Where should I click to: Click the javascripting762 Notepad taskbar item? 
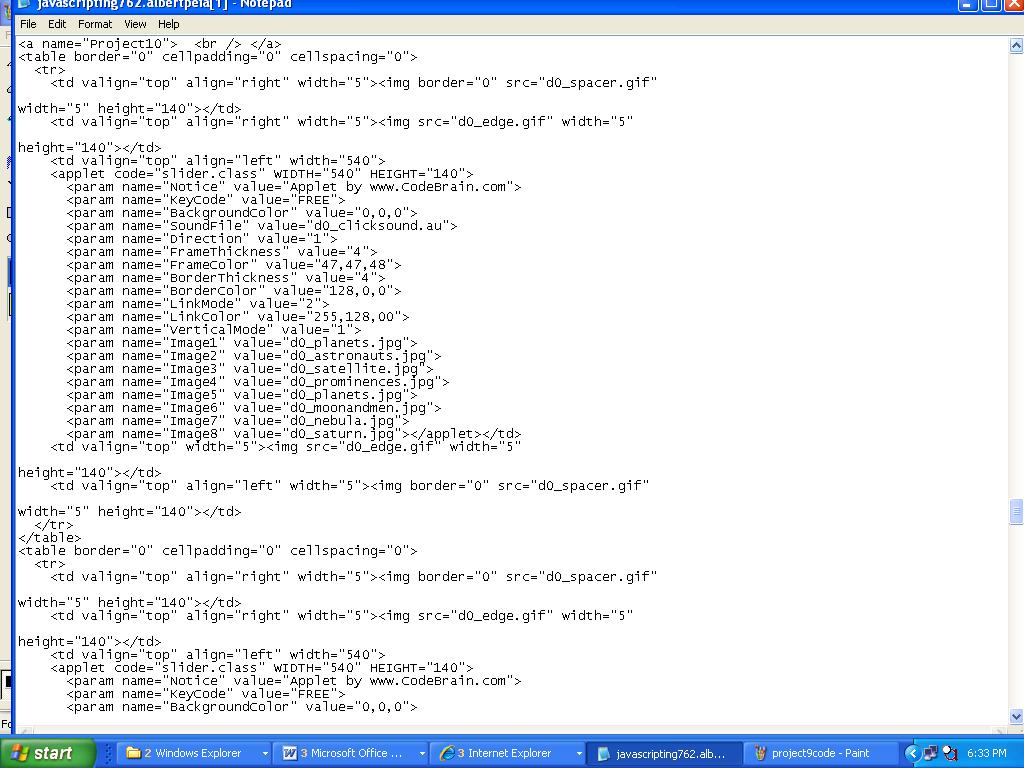[x=664, y=753]
